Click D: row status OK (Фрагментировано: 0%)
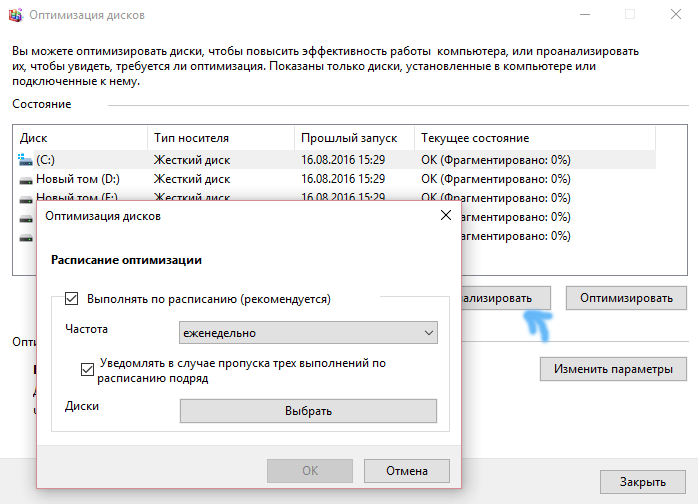Viewport: 698px width, 504px height. (x=496, y=179)
